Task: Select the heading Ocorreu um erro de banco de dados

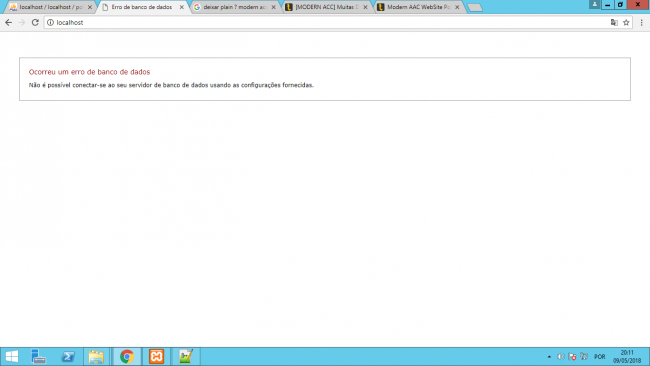Action: [89, 72]
